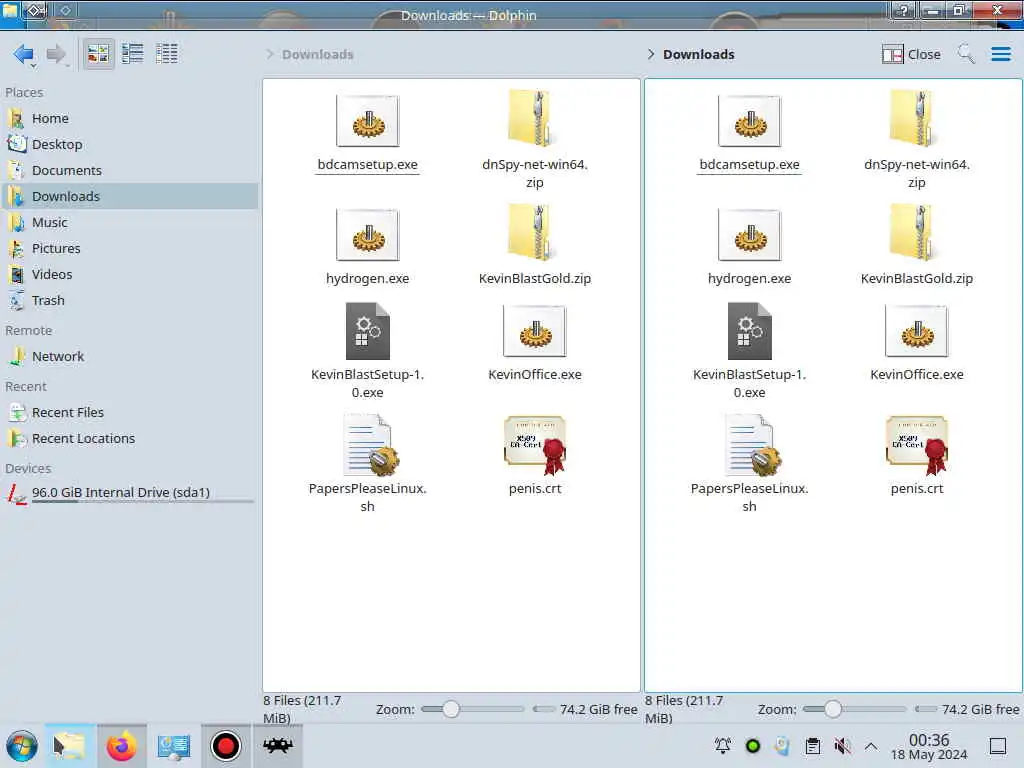The height and width of the screenshot is (768, 1024).
Task: Click show desktop button in taskbar
Action: click(x=997, y=746)
